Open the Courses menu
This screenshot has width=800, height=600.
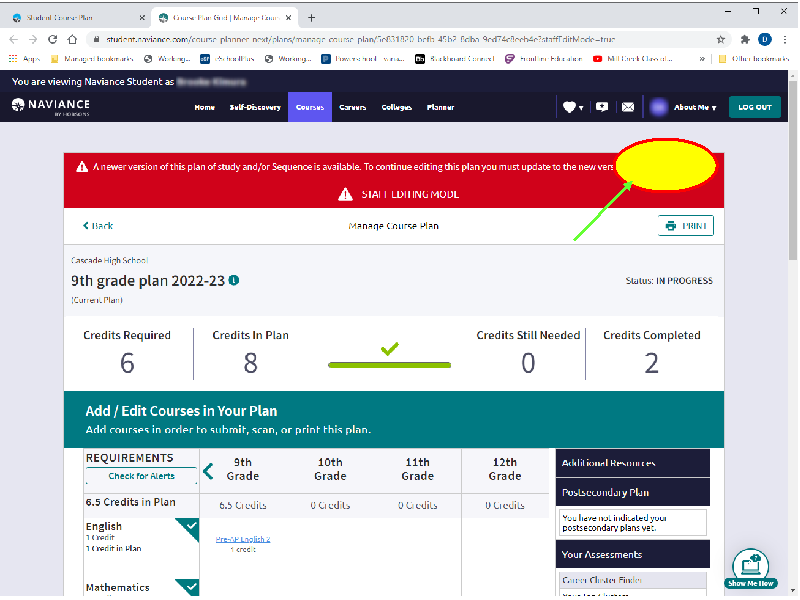pos(310,107)
